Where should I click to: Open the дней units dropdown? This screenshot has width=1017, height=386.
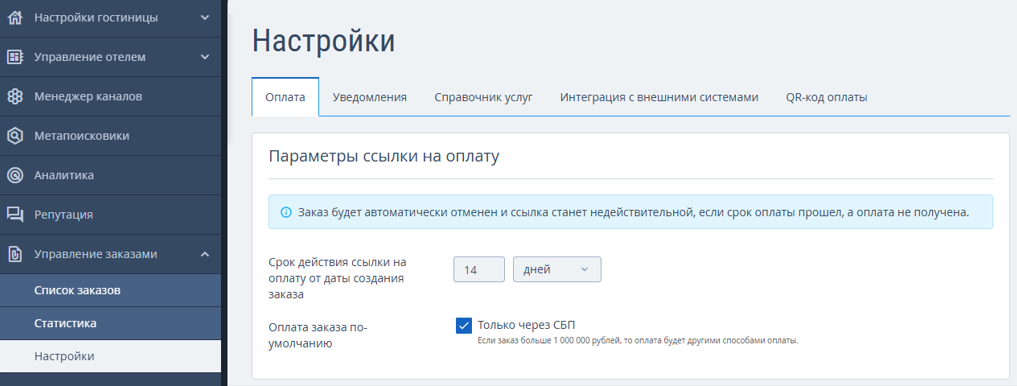[557, 269]
